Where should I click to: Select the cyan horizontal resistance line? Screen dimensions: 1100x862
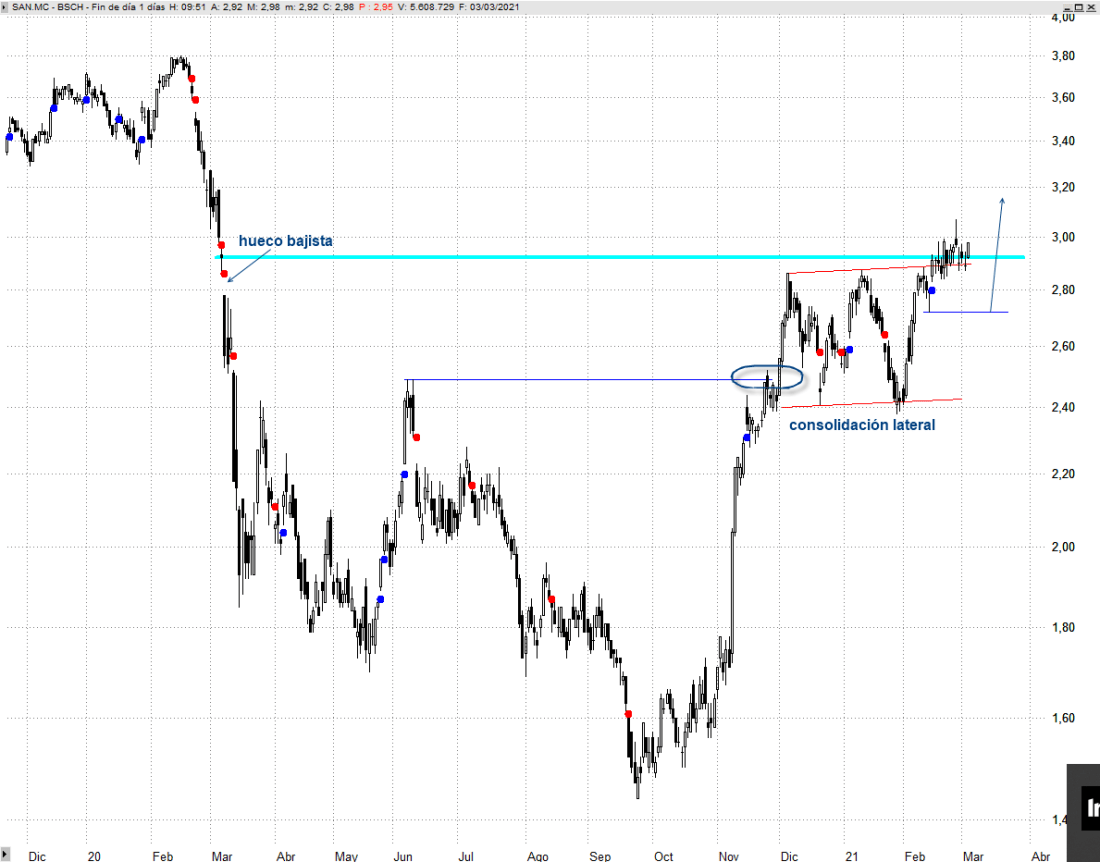point(600,257)
